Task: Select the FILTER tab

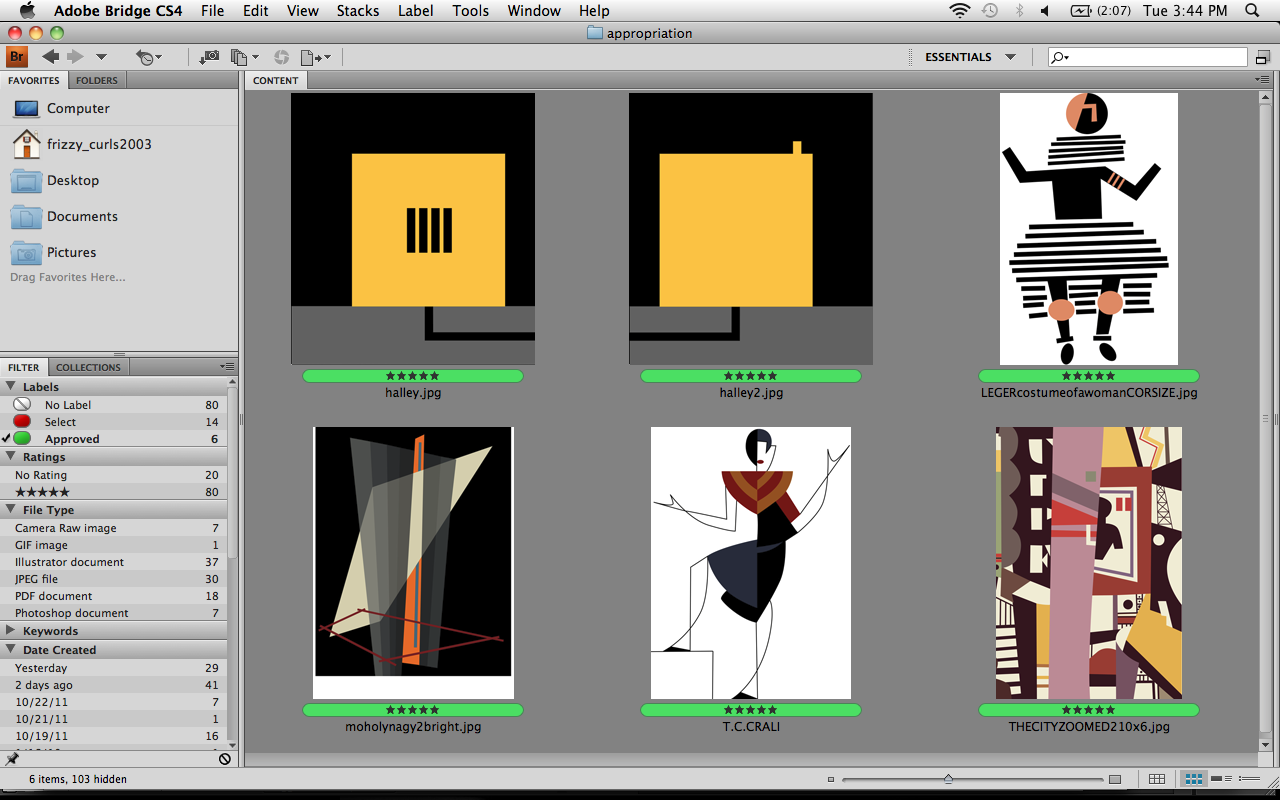Action: pyautogui.click(x=24, y=367)
